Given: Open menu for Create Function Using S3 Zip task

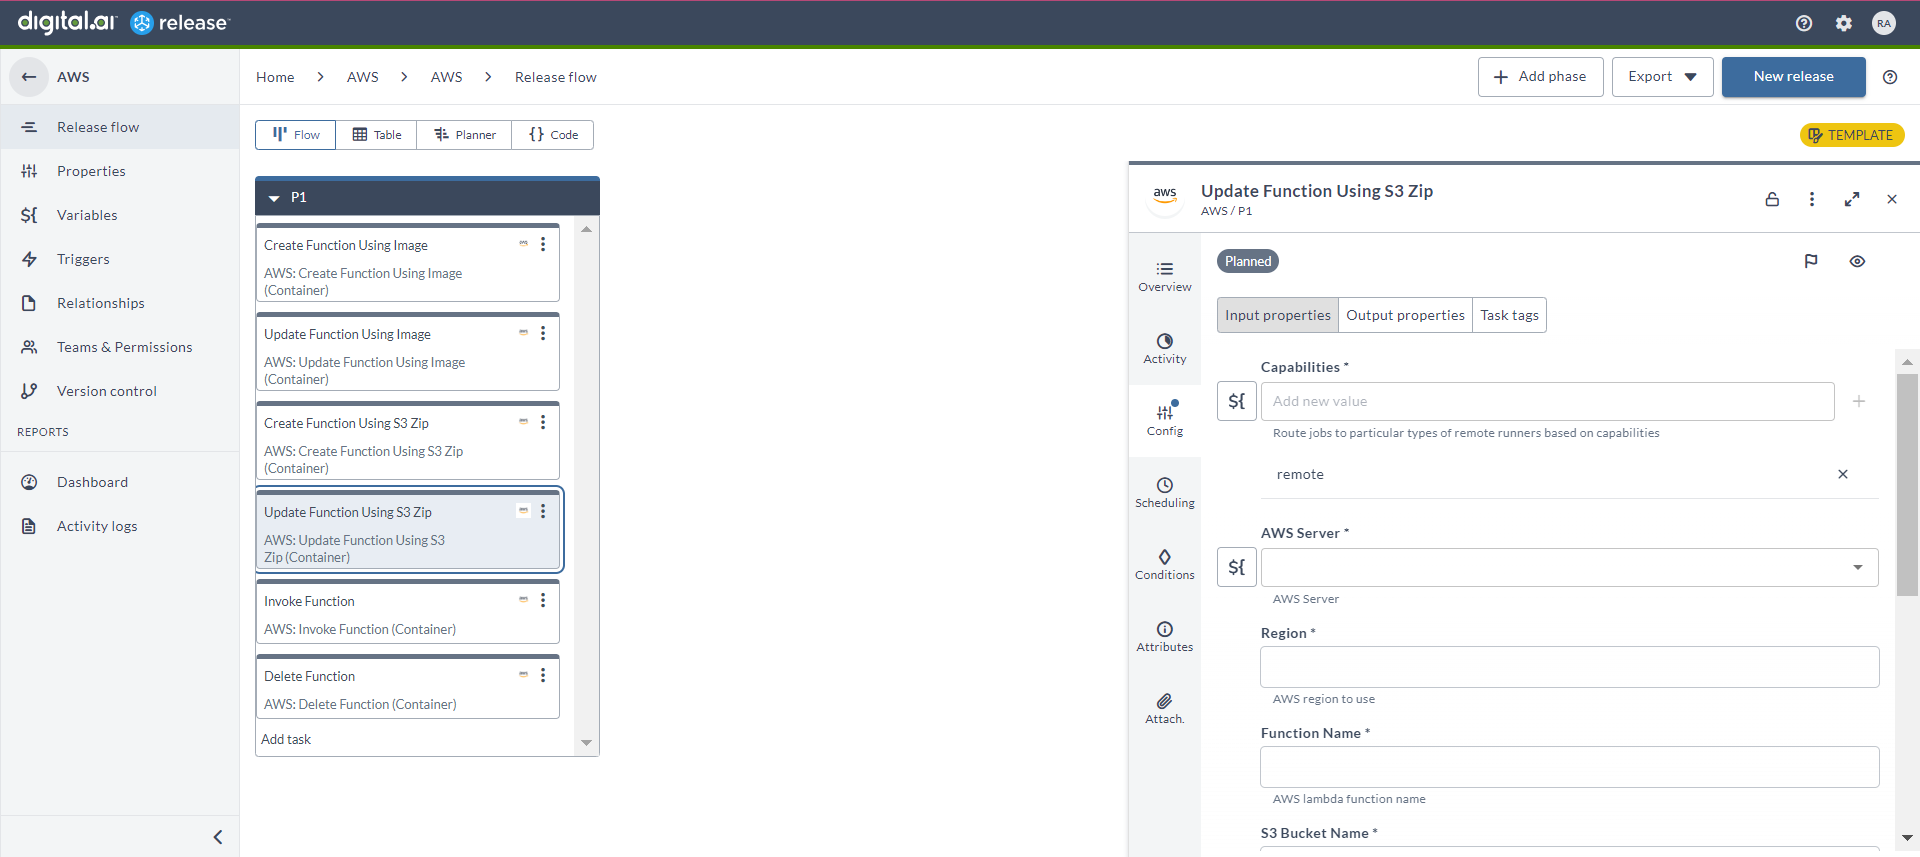Looking at the screenshot, I should (x=543, y=422).
